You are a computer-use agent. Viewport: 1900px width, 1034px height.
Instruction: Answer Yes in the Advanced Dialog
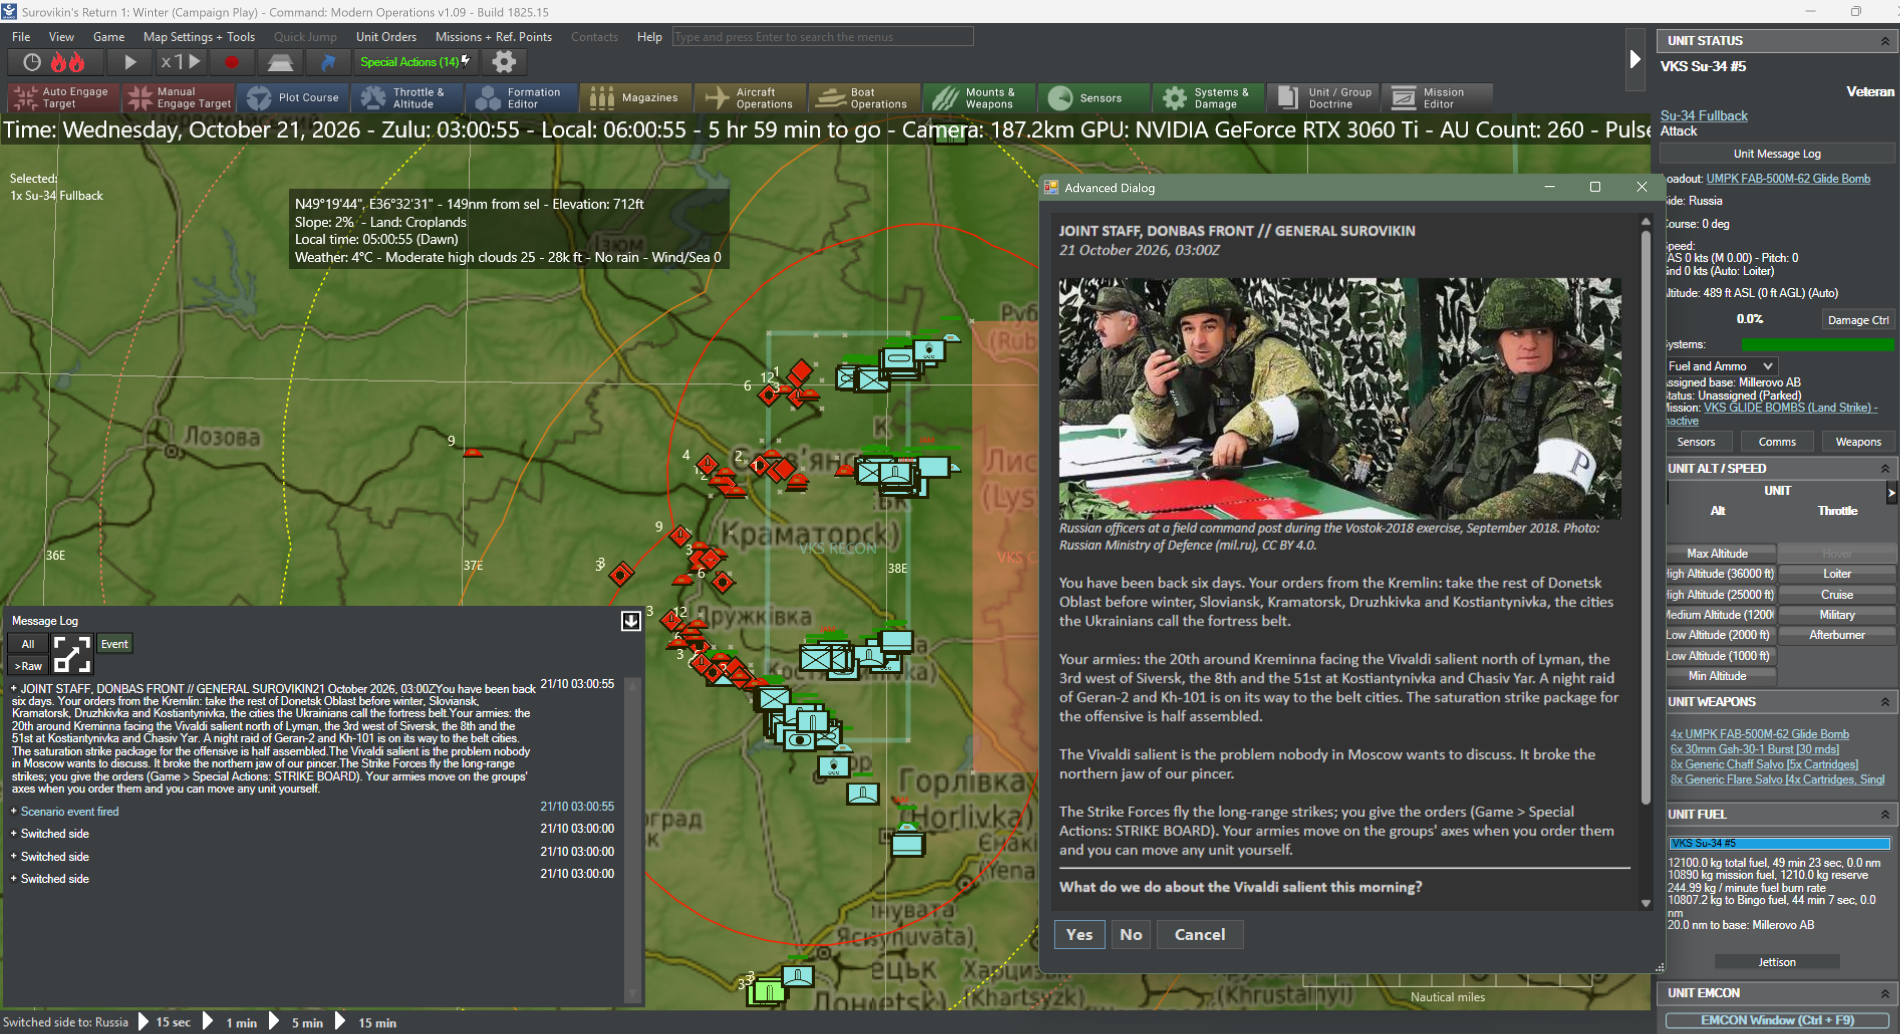[x=1079, y=934]
